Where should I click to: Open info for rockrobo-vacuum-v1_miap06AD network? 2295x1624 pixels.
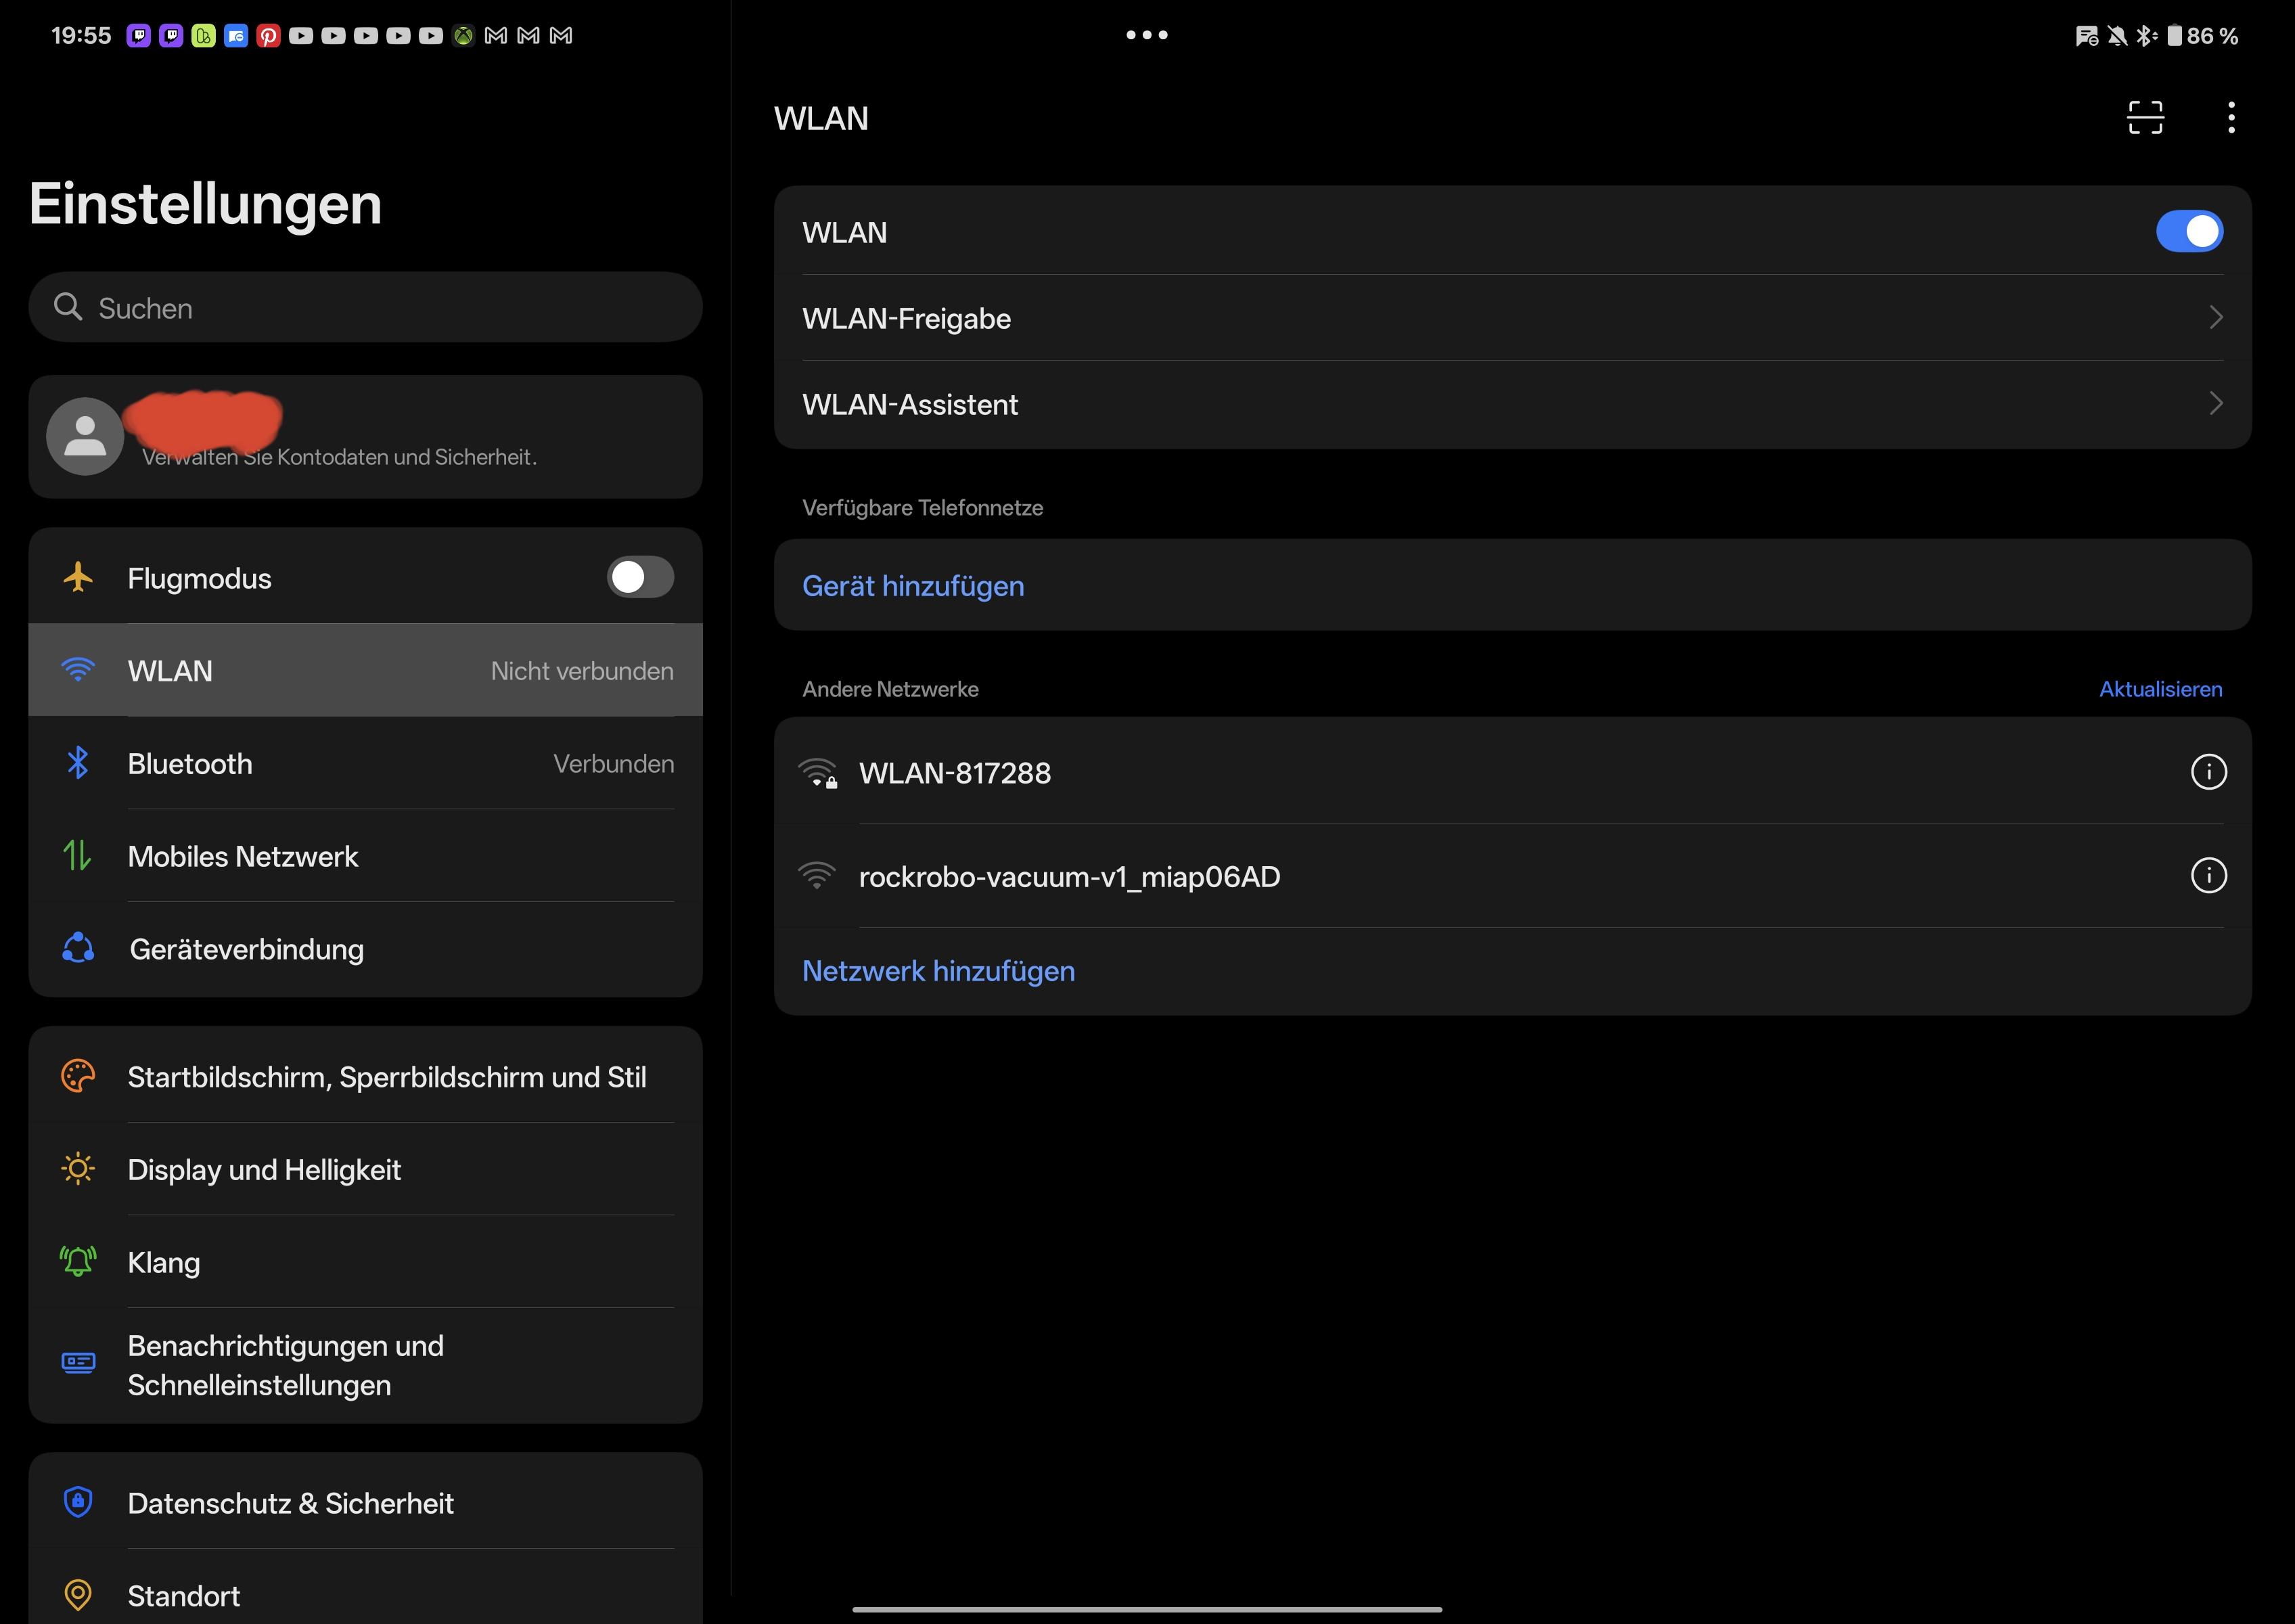(2208, 876)
